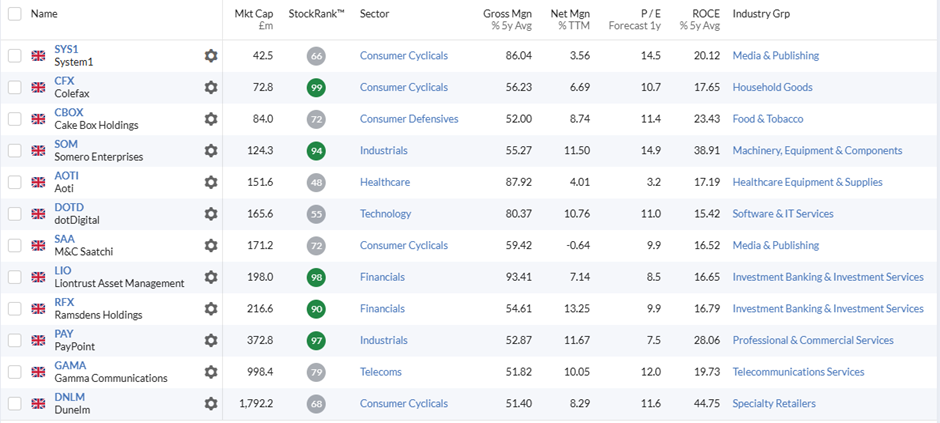
Task: Open Healthcare sector link for Aoti
Action: point(385,182)
